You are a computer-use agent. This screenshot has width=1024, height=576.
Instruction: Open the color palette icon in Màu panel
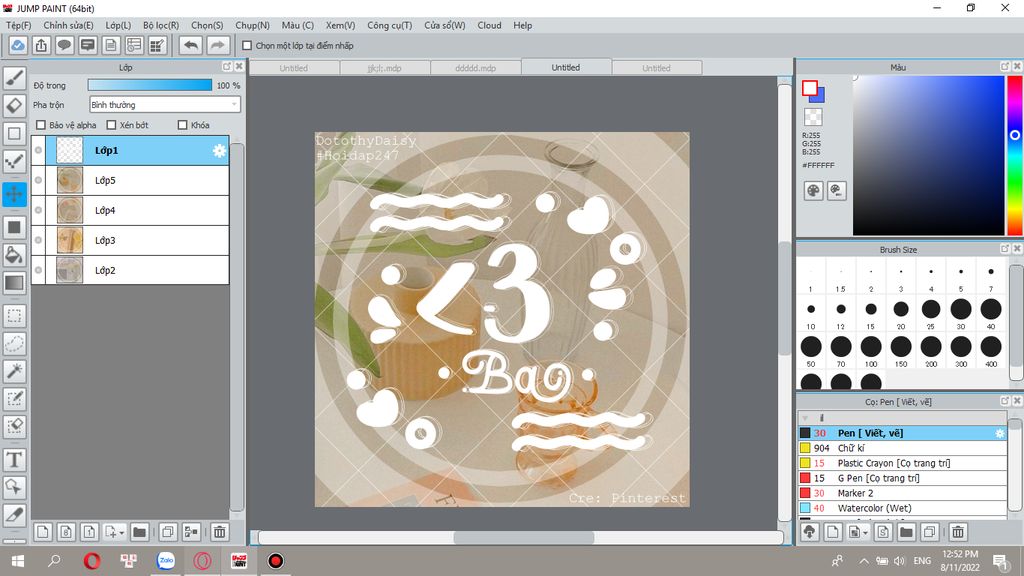coord(813,191)
